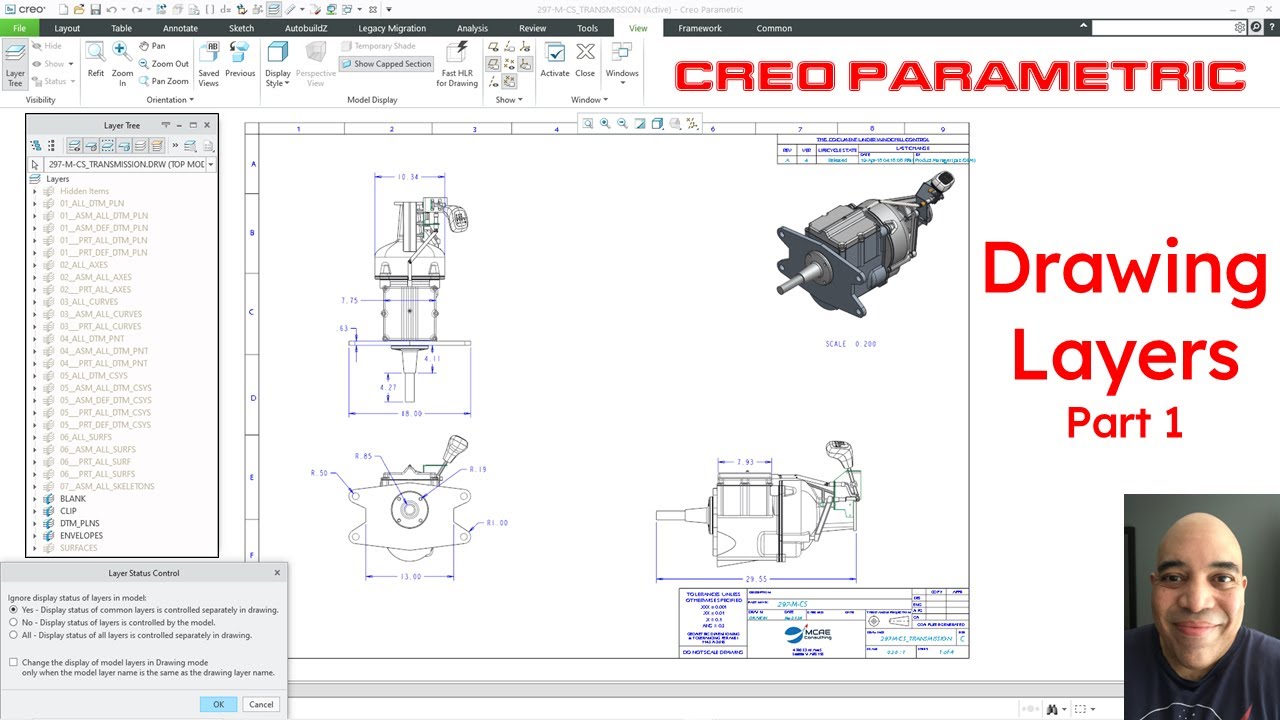Click the graphics toolbar zoom out icon
The width and height of the screenshot is (1280, 720).
(x=622, y=124)
